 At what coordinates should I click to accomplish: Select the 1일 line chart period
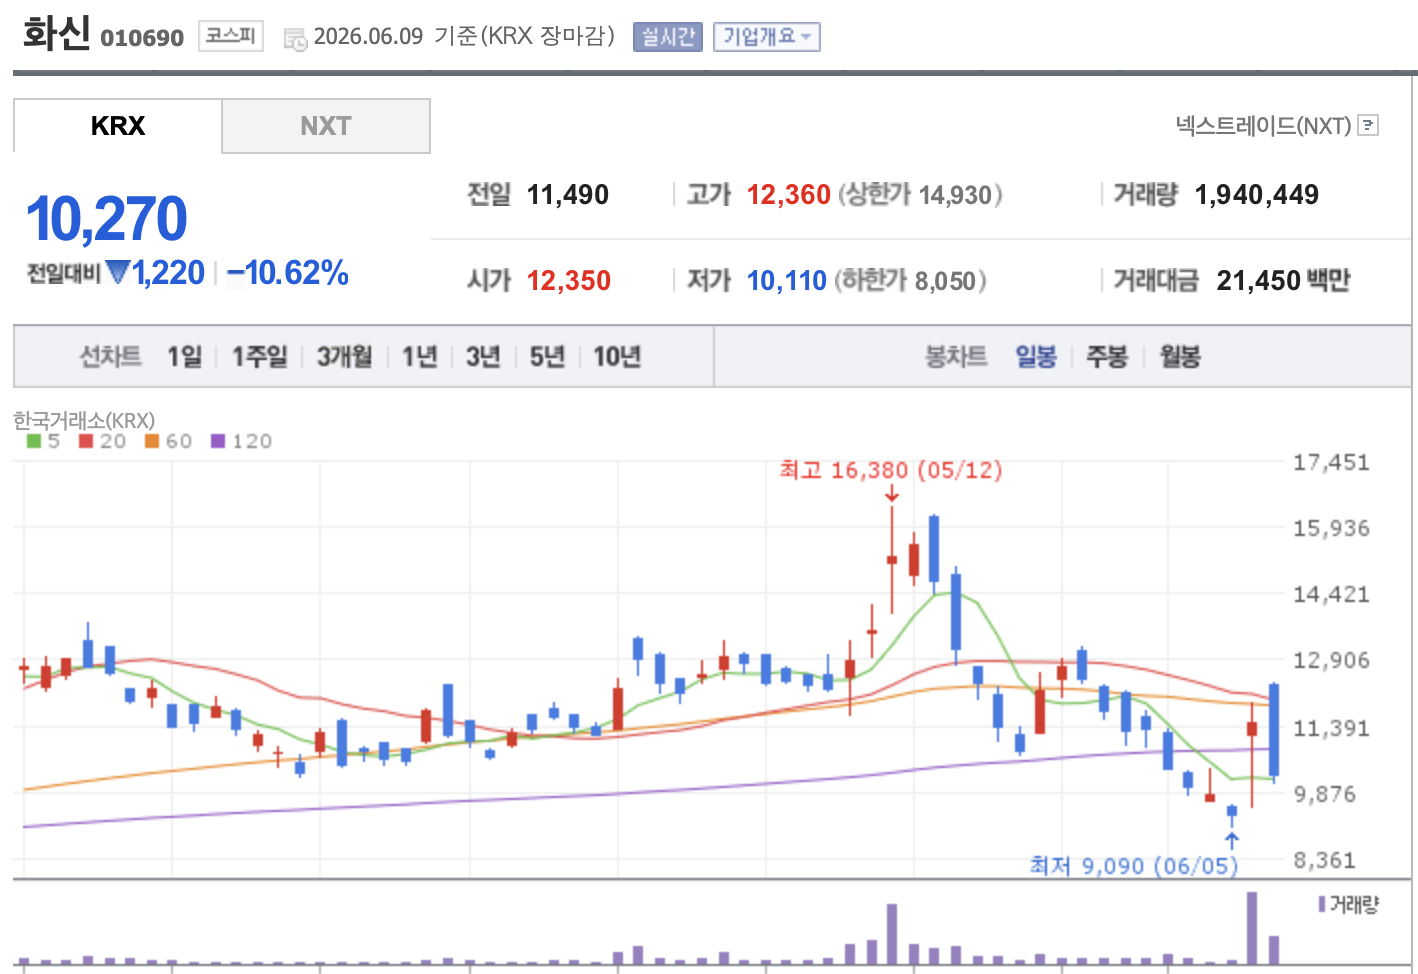[185, 356]
